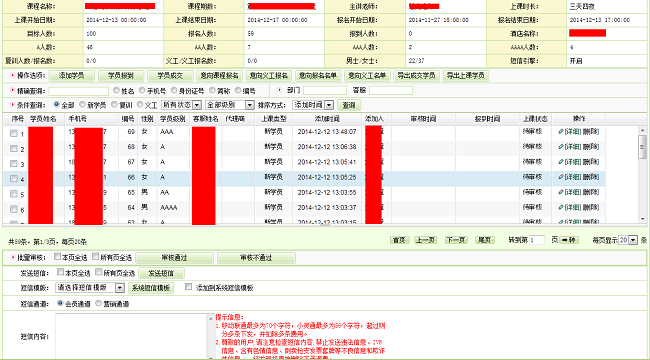Check 本页全选 in the 批量审核 row
The image size is (650, 360).
[x=58, y=257]
